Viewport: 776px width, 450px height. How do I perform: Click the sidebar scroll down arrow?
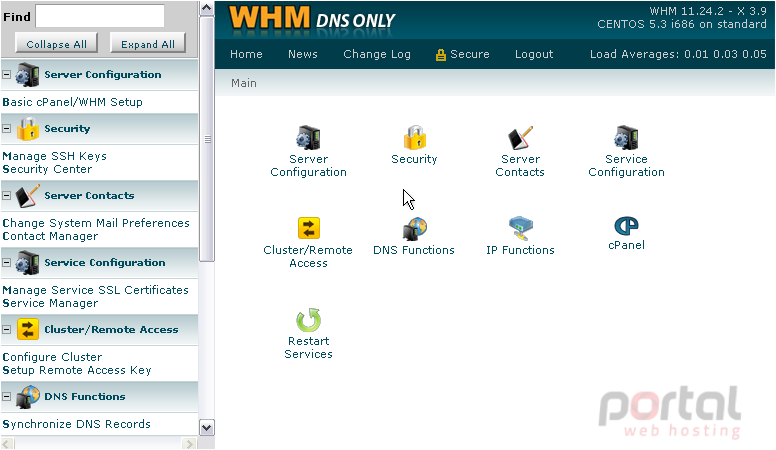[207, 427]
